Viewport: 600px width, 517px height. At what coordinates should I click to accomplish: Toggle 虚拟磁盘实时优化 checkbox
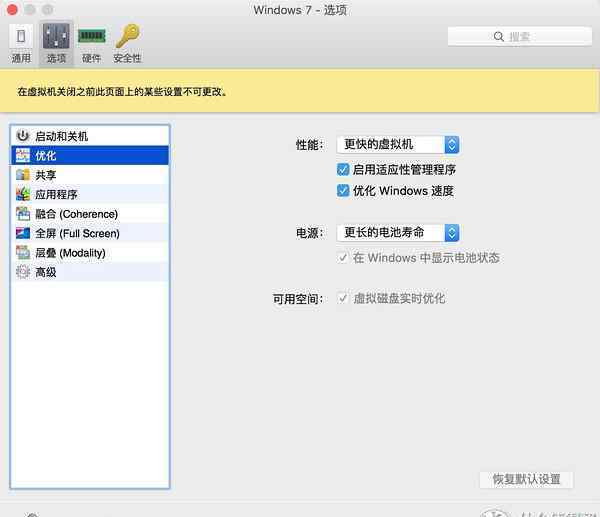pyautogui.click(x=343, y=298)
